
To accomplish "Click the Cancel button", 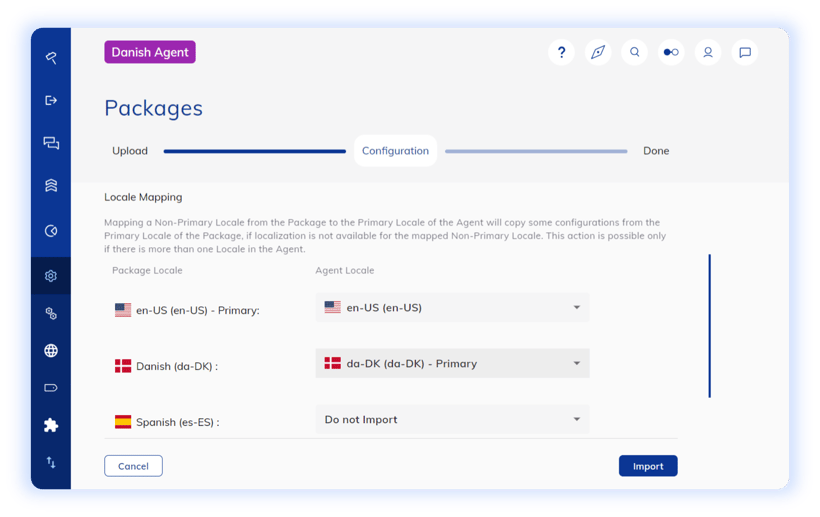I will point(133,466).
